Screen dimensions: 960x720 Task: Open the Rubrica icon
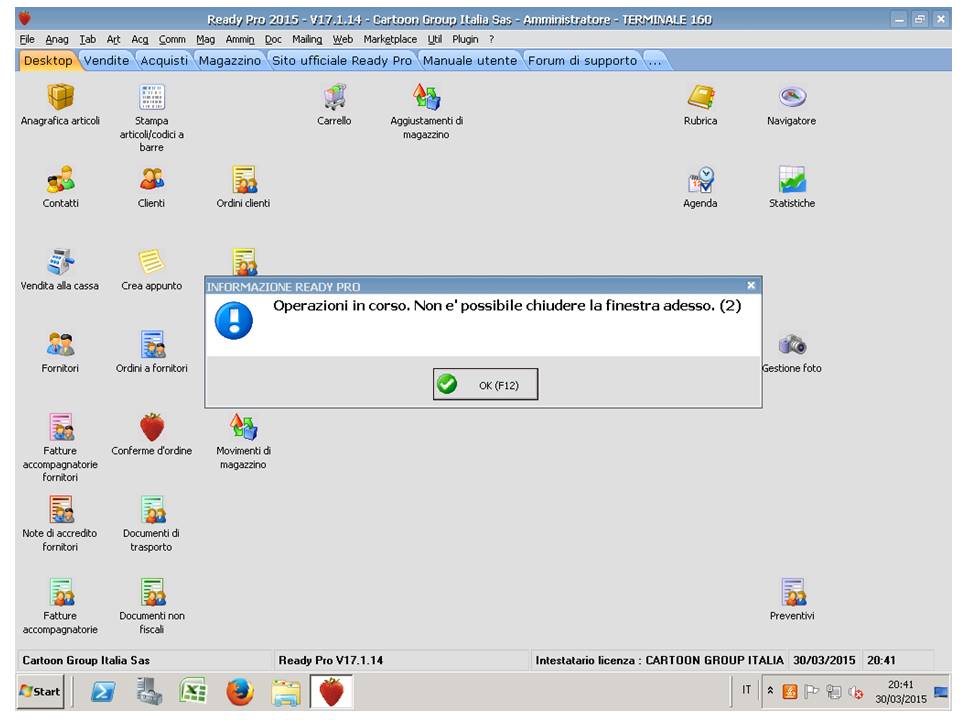700,97
